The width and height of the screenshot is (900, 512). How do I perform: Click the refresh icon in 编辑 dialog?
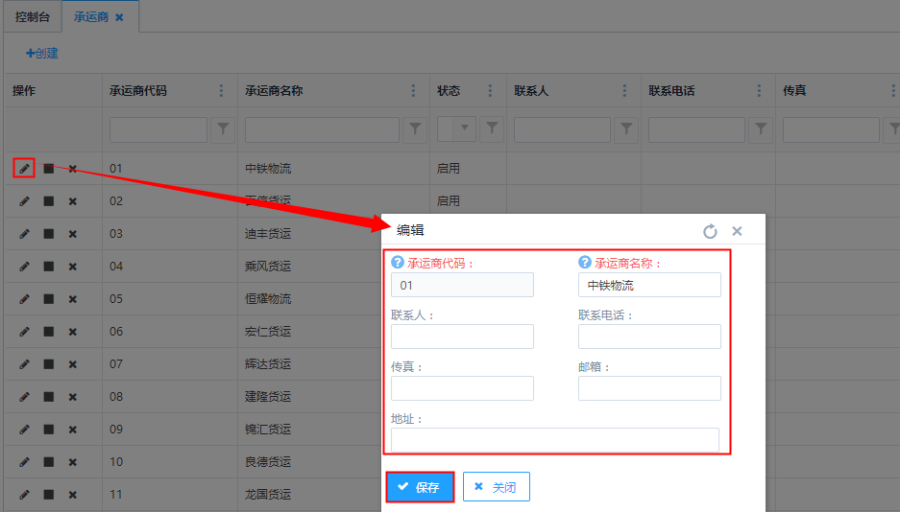(x=710, y=231)
